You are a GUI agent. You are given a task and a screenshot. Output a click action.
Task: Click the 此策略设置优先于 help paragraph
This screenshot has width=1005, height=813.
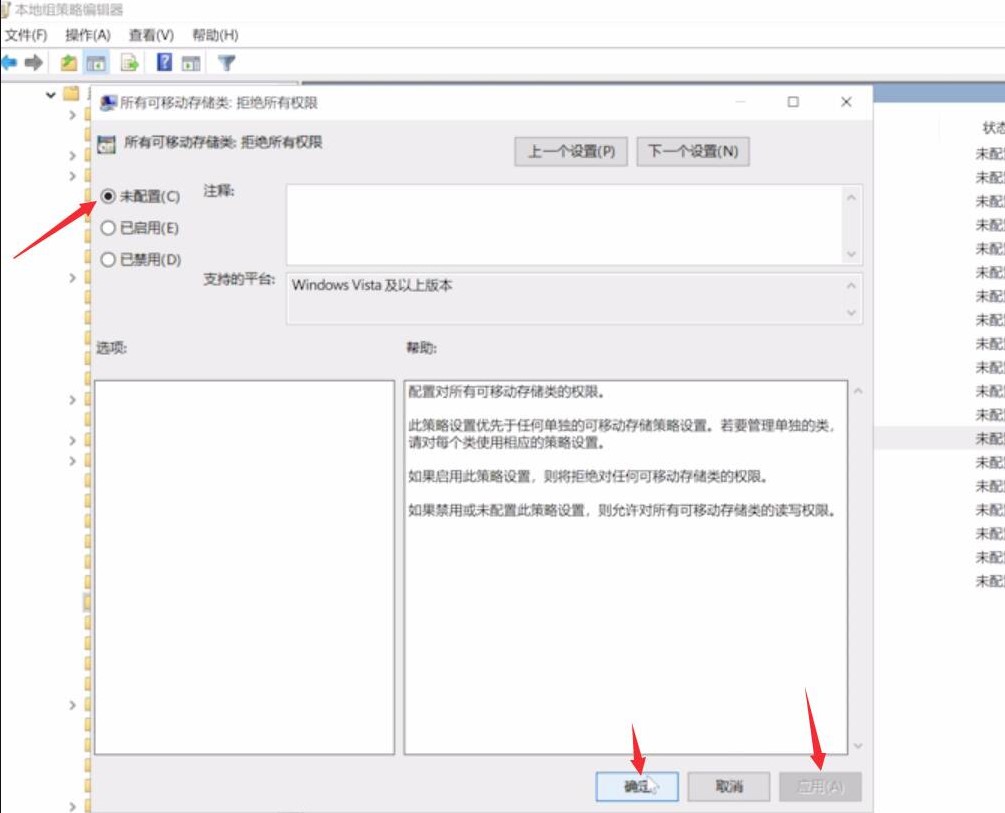[x=622, y=434]
